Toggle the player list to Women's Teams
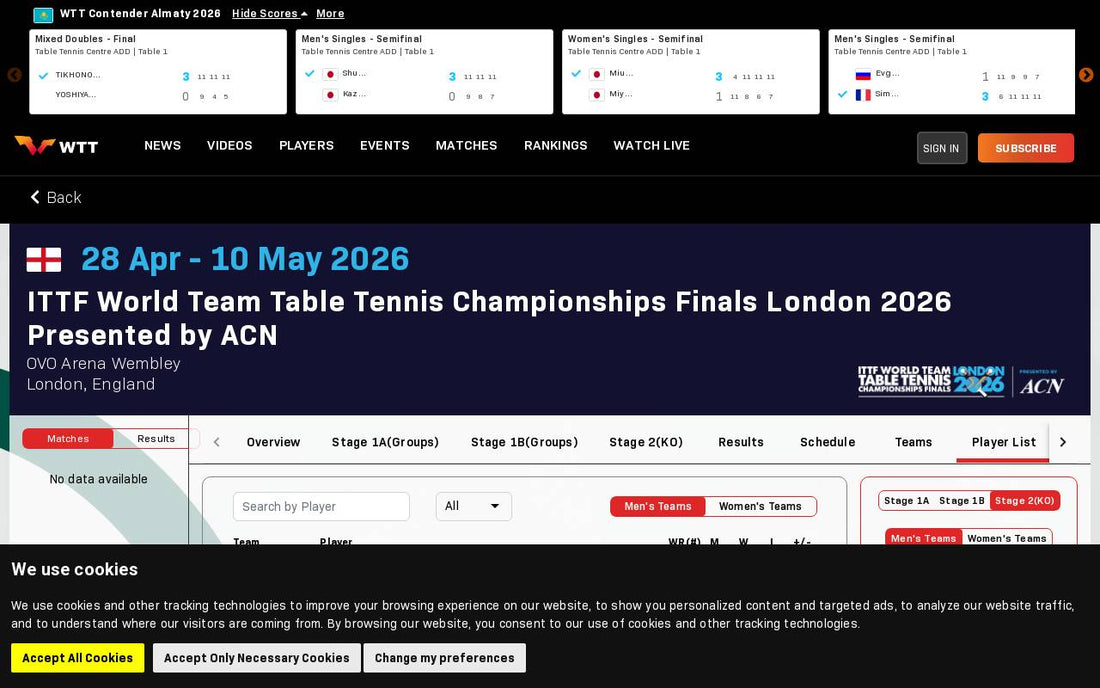 (x=760, y=506)
